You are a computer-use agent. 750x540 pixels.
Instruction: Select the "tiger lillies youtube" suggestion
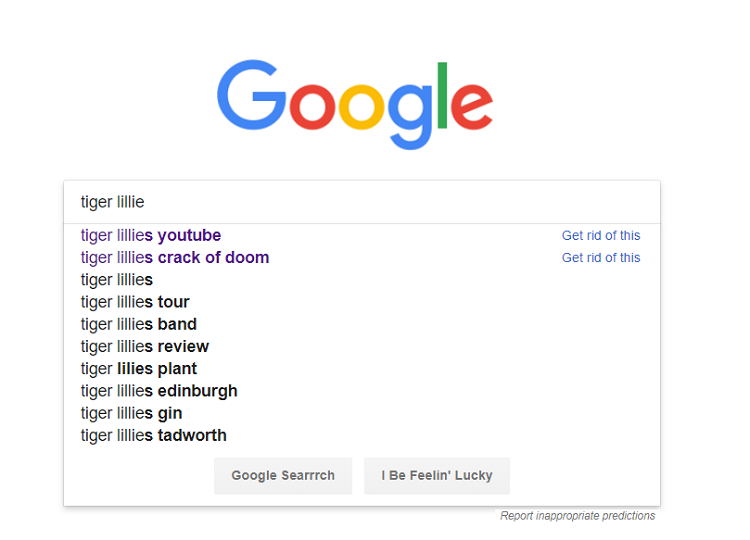click(151, 236)
